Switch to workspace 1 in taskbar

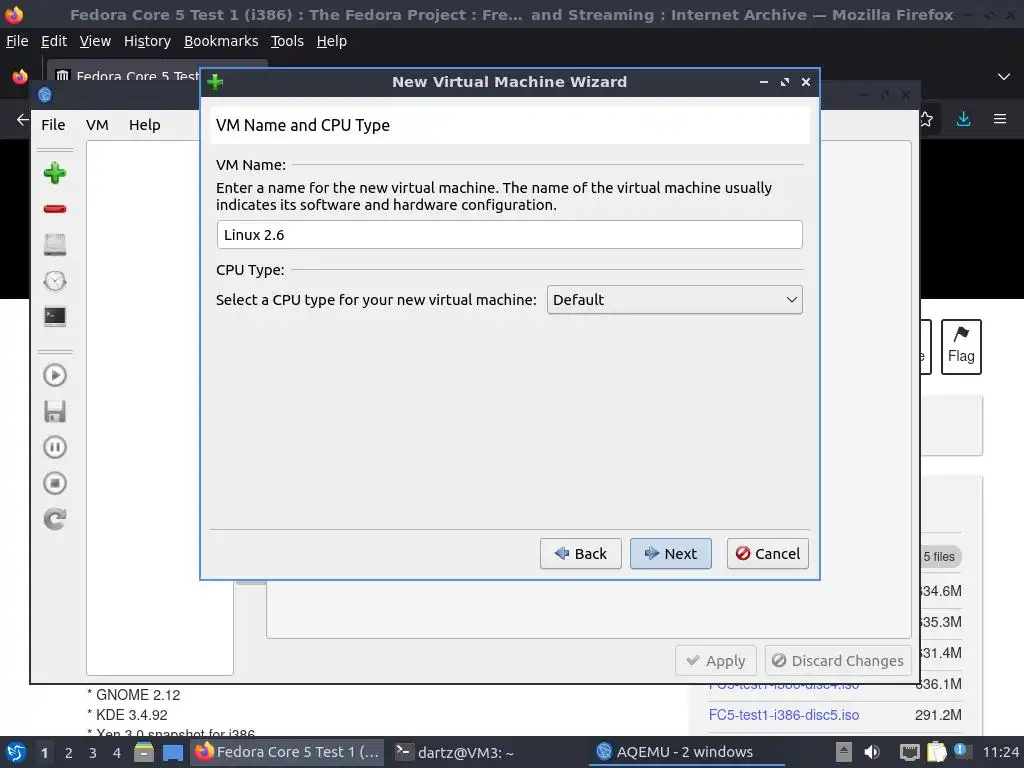(44, 753)
